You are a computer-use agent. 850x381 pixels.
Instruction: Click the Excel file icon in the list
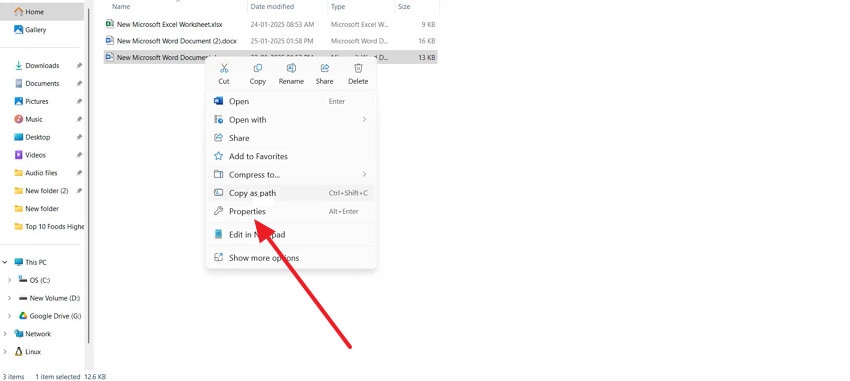[110, 24]
